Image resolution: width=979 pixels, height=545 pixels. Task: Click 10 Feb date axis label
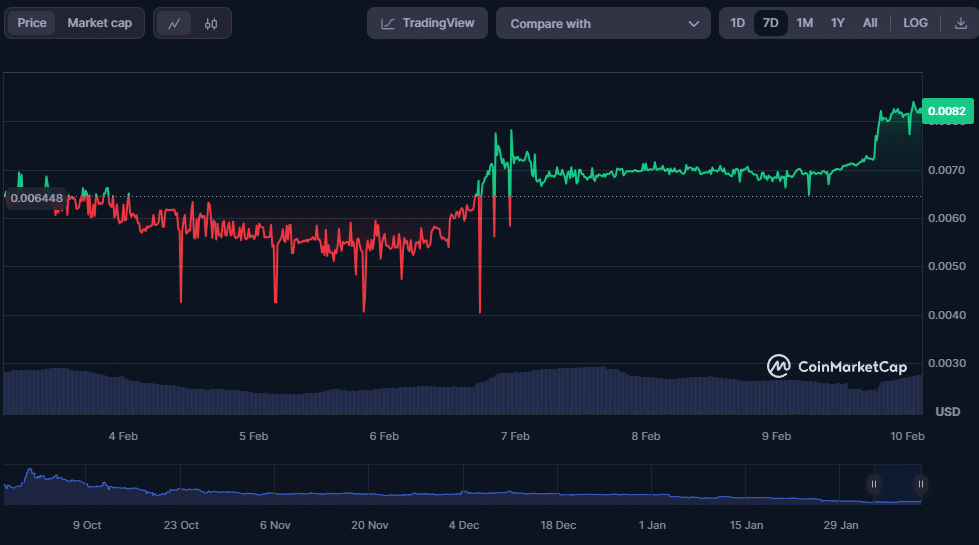[x=907, y=436]
